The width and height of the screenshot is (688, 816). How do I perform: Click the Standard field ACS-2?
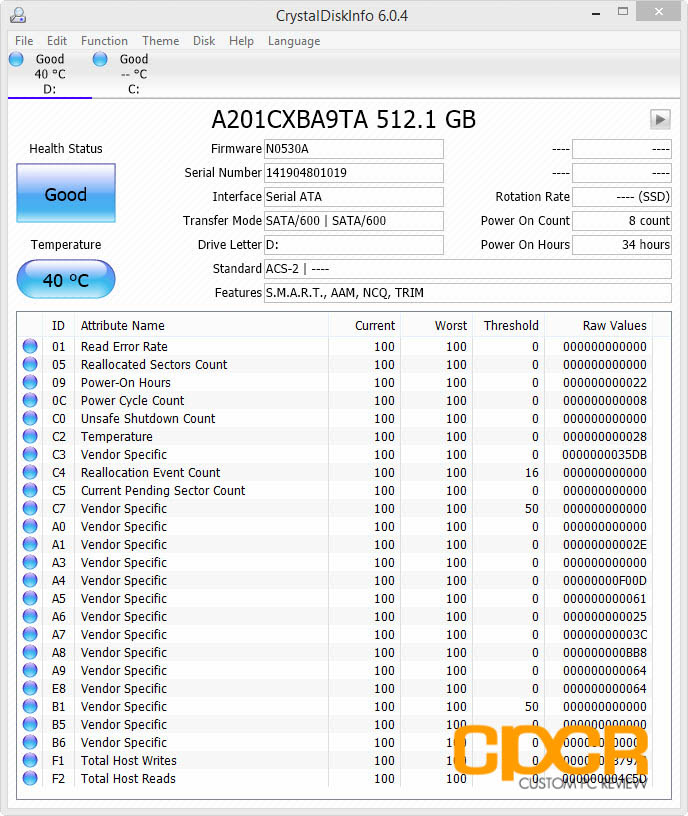tap(468, 269)
